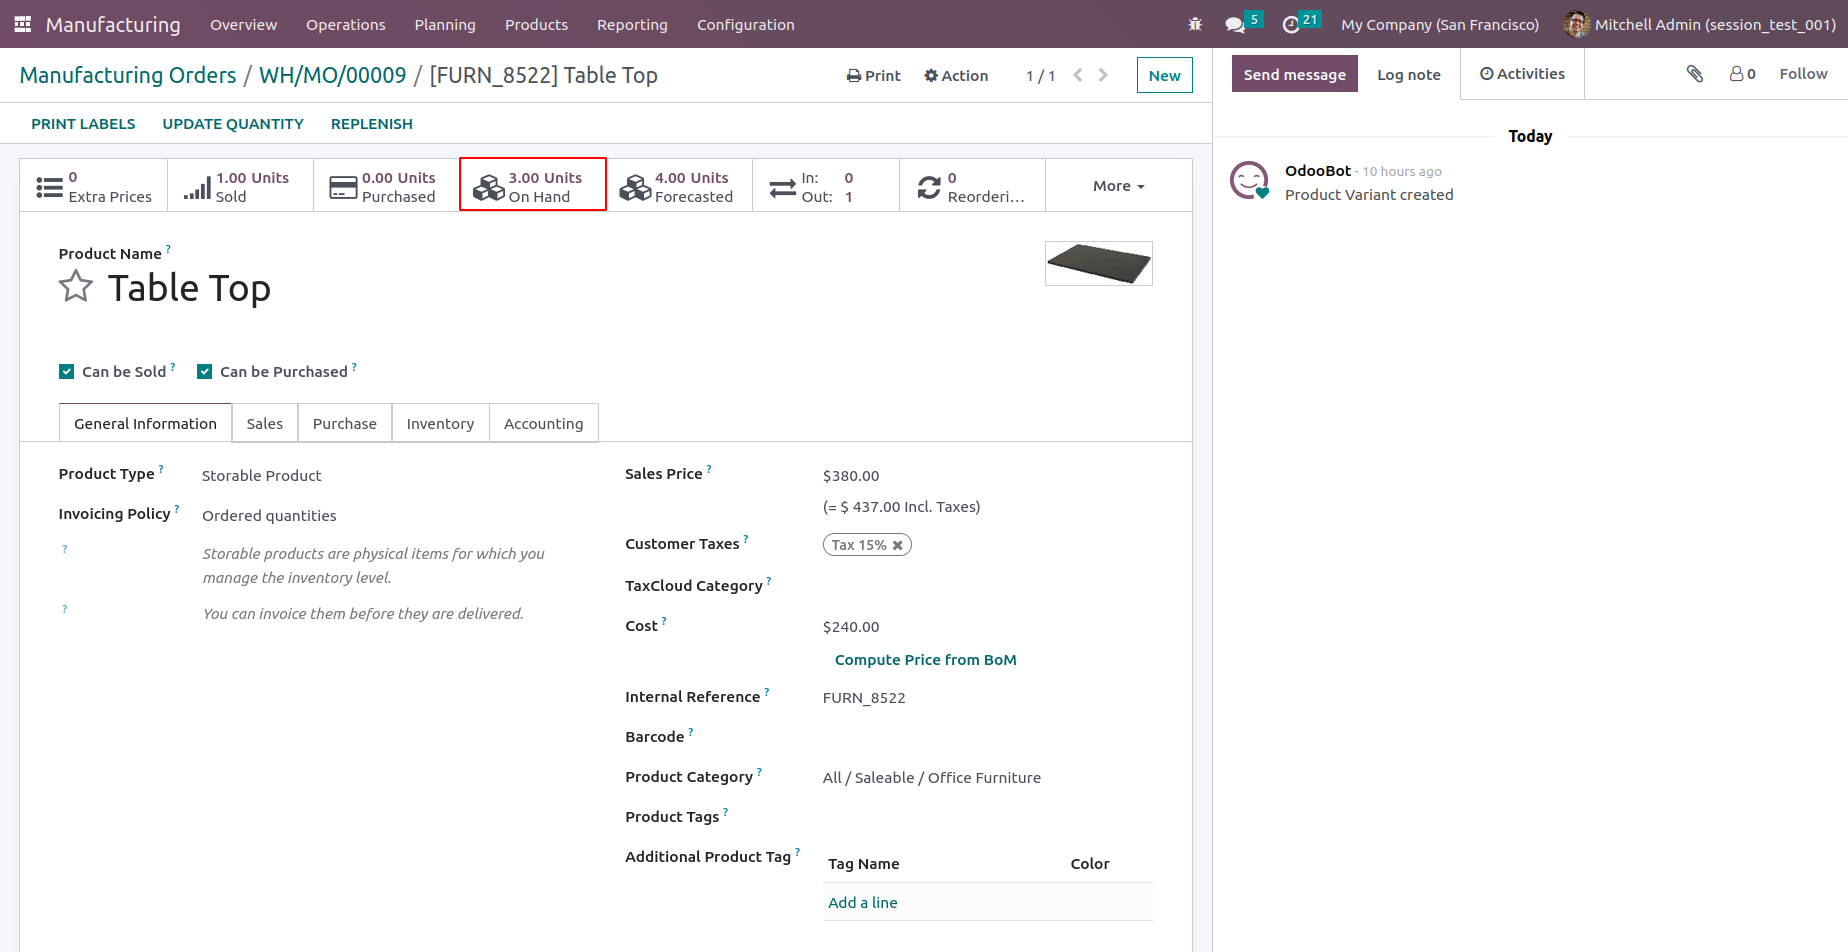Open the Operations menu
Screen dimensions: 1848x952
[345, 24]
